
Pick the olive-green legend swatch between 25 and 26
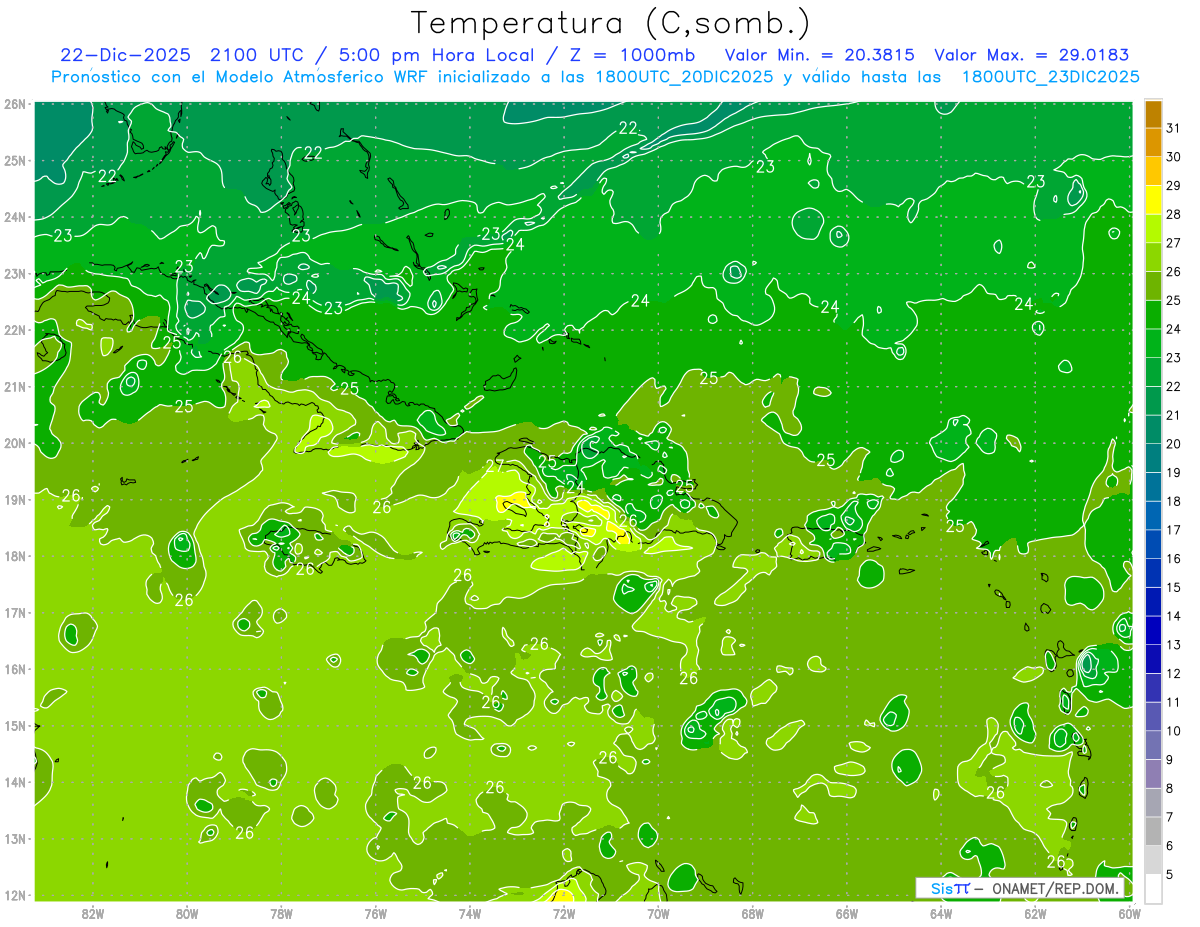1153,286
